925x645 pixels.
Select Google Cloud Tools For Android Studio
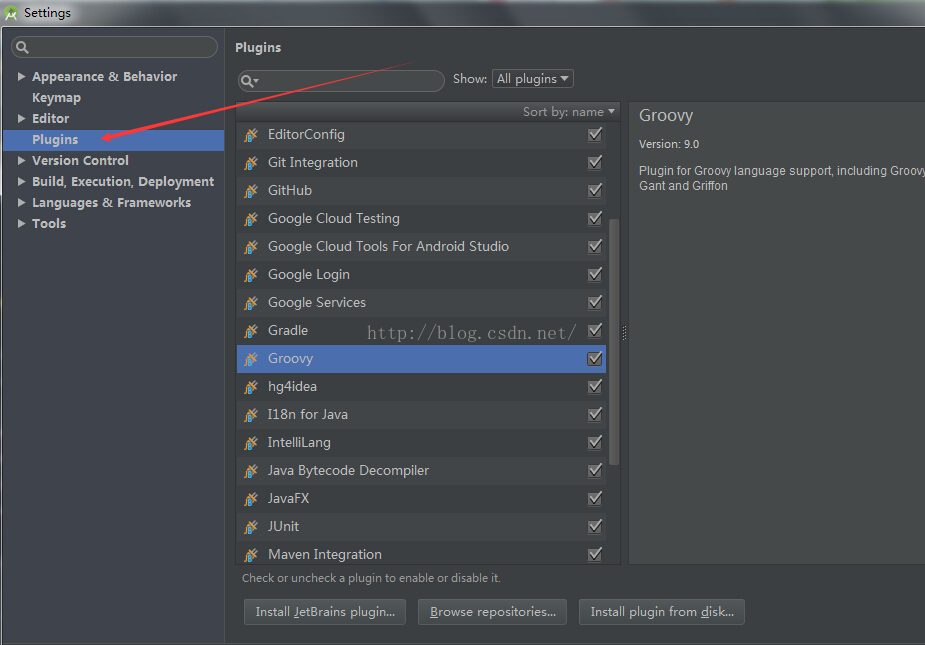[421, 247]
